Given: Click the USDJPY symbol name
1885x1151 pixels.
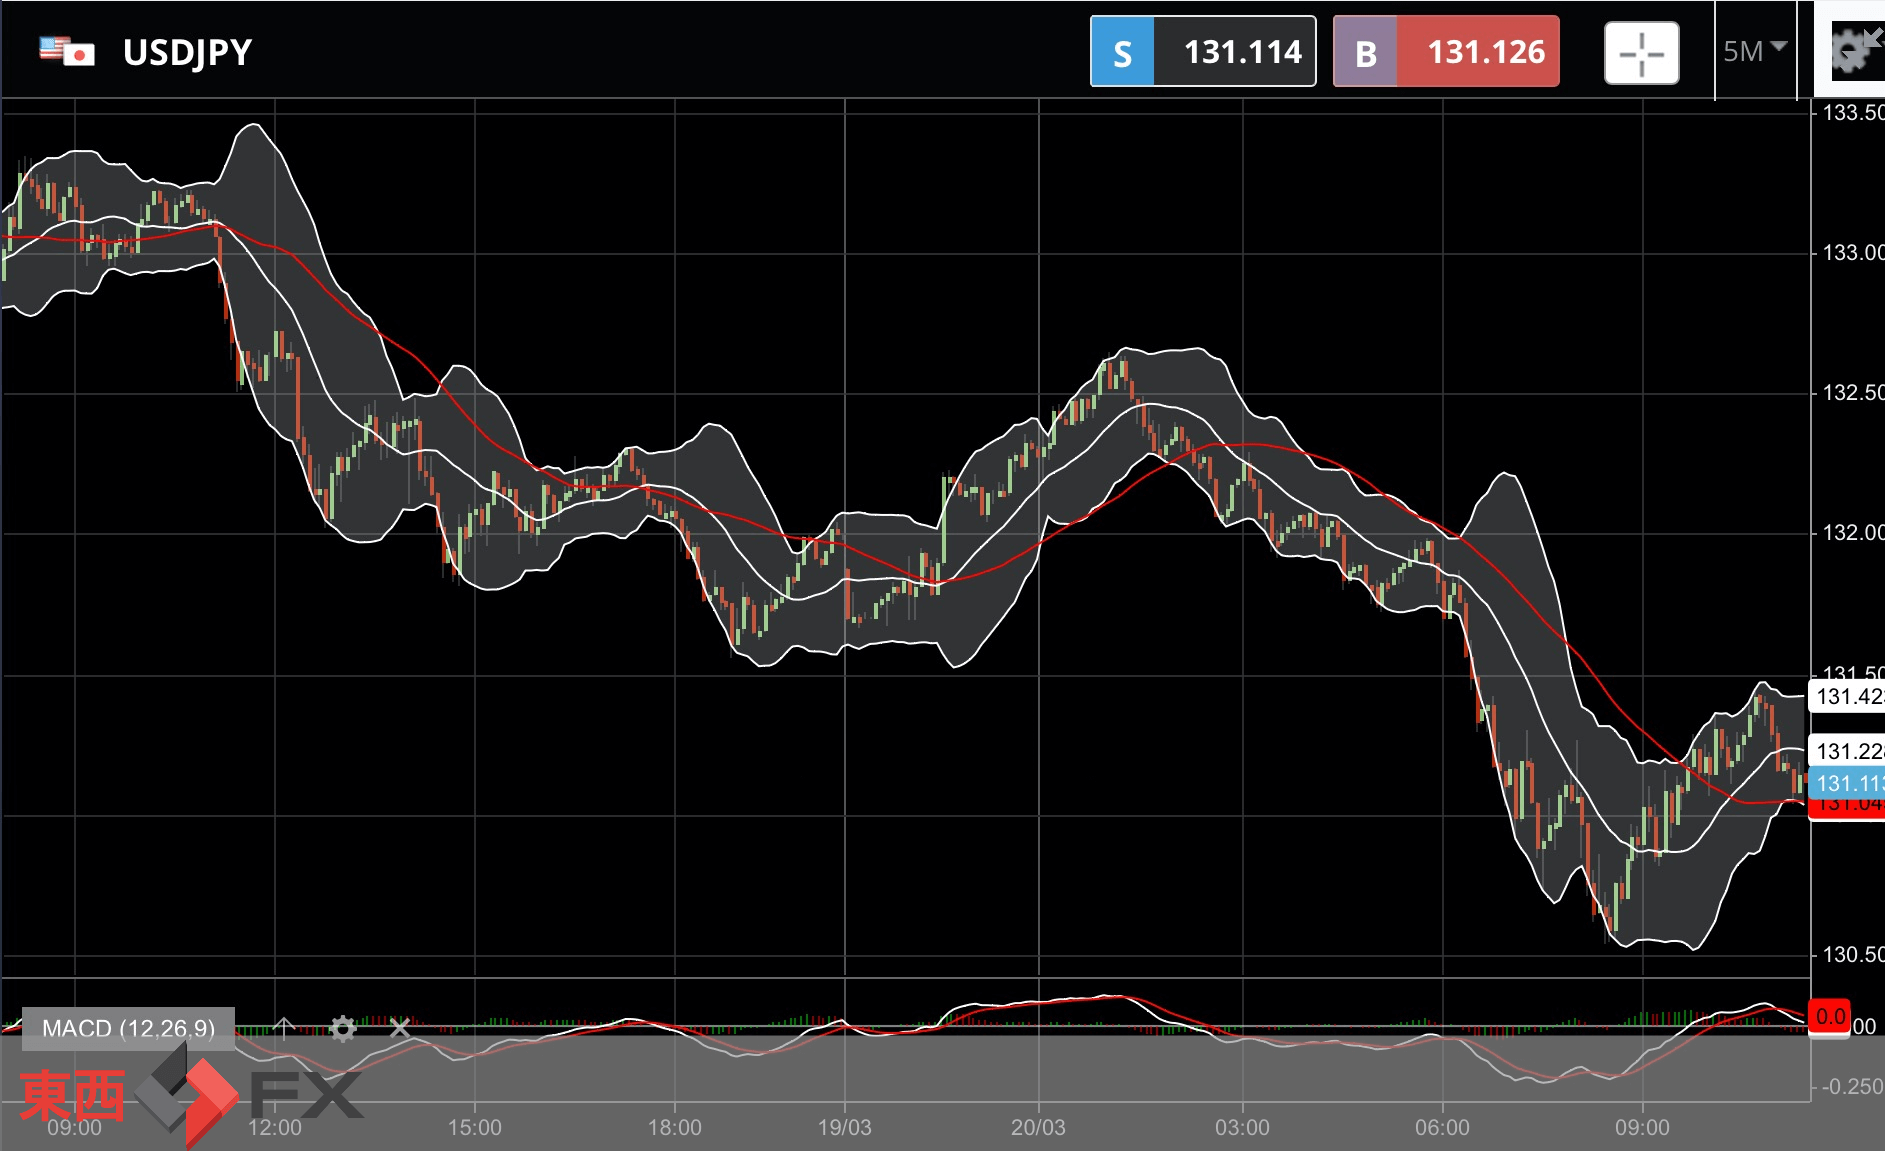Looking at the screenshot, I should pos(187,52).
